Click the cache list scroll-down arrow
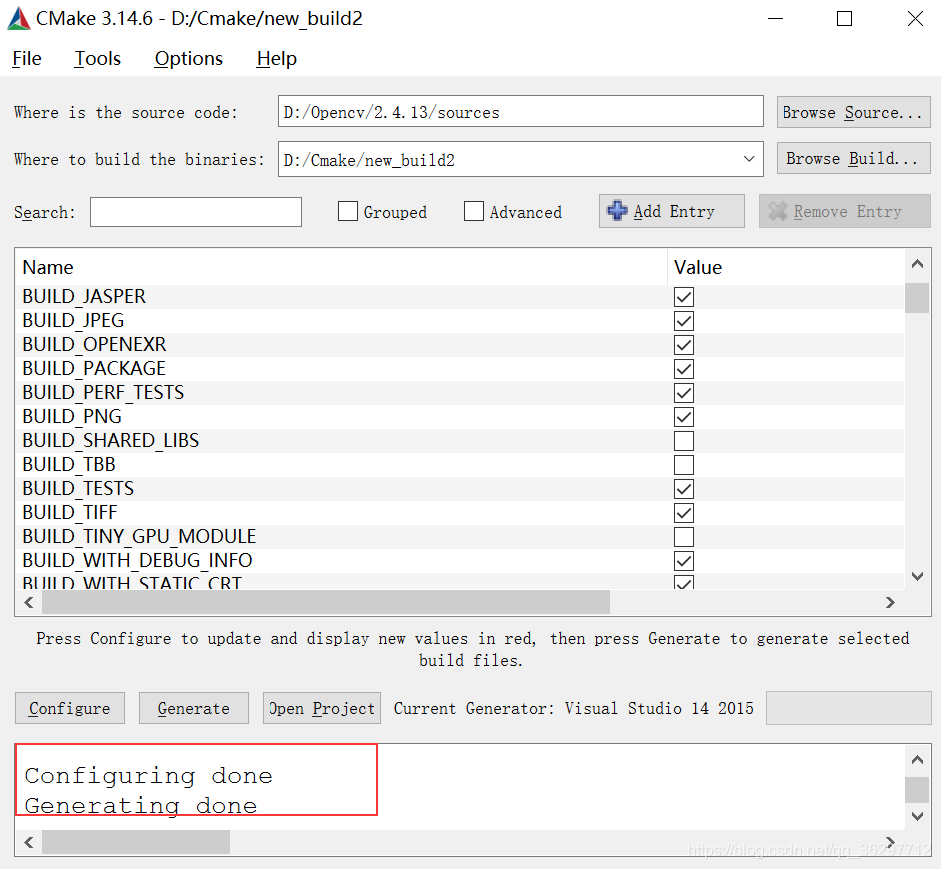The image size is (941, 869). click(x=917, y=576)
